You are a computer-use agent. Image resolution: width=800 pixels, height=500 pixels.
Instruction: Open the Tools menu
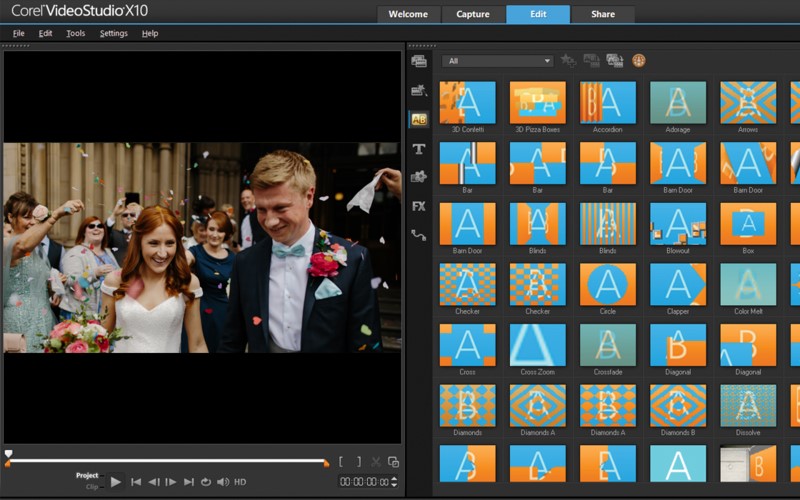click(76, 33)
